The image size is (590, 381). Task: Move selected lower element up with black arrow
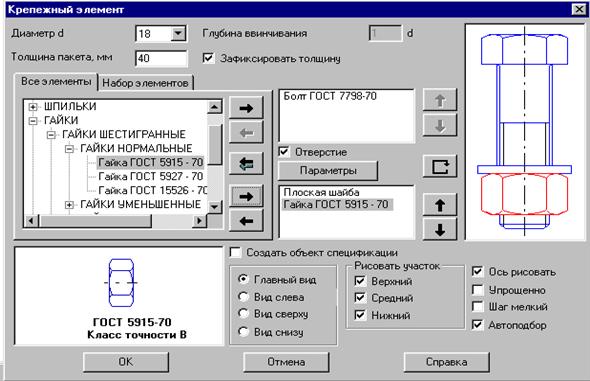[440, 205]
